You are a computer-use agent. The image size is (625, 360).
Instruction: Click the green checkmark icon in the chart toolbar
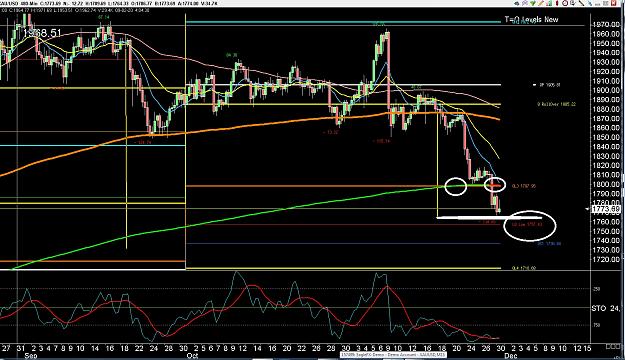[x=533, y=3]
